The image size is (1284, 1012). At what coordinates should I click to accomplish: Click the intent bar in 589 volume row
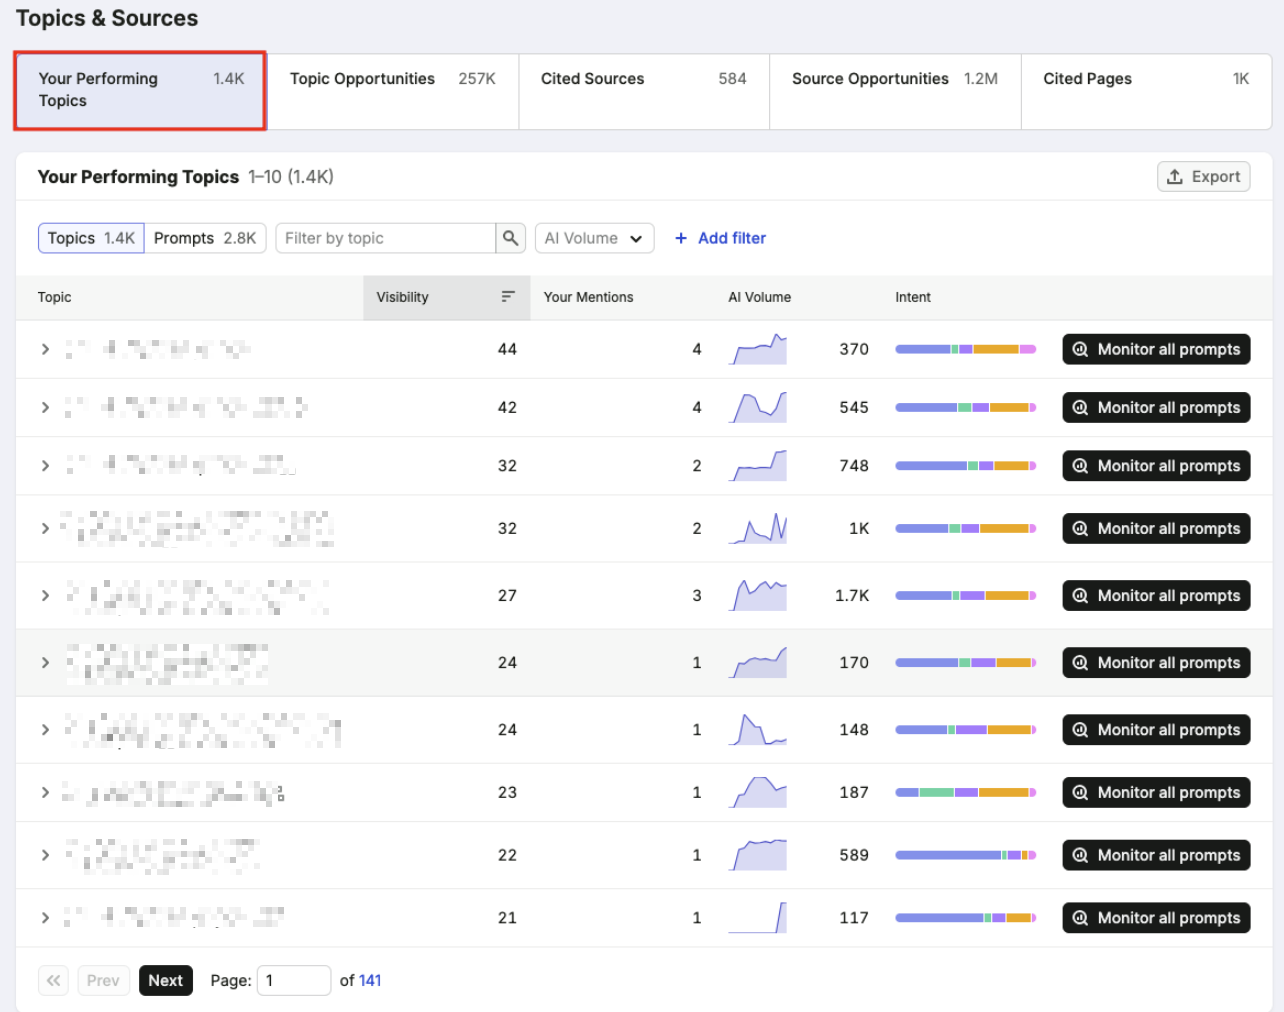click(x=966, y=855)
